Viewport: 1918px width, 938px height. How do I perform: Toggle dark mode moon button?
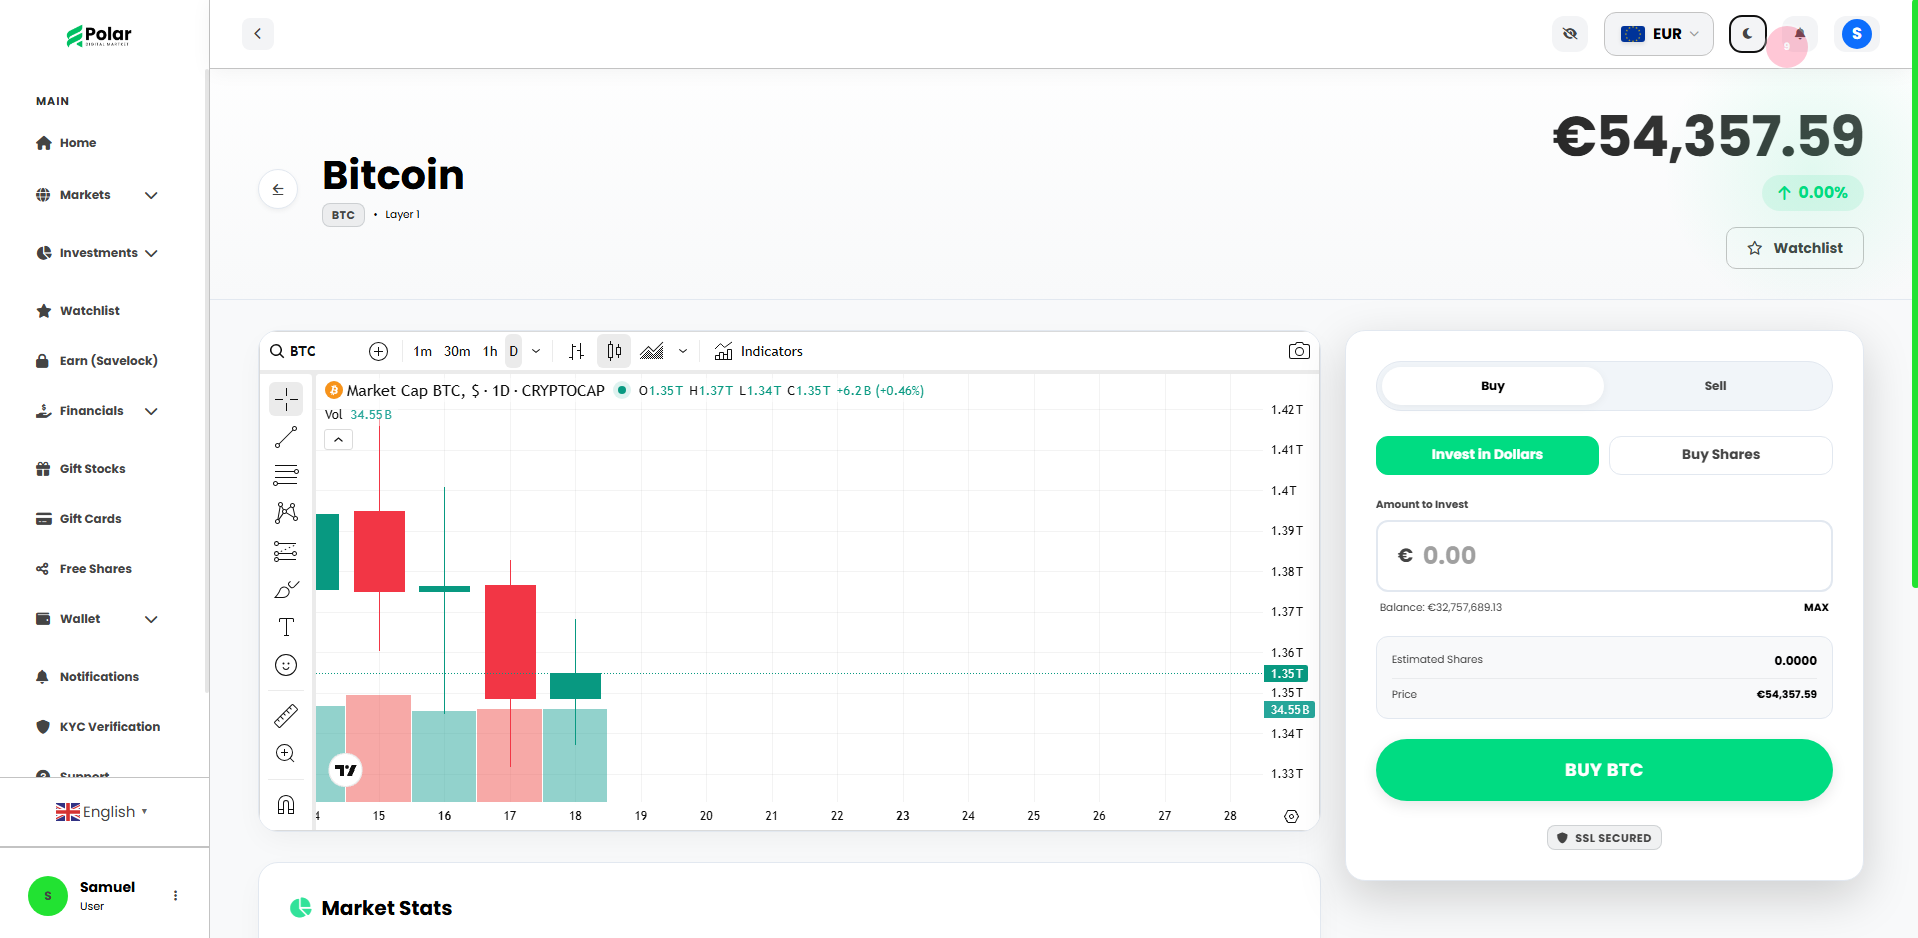tap(1748, 34)
